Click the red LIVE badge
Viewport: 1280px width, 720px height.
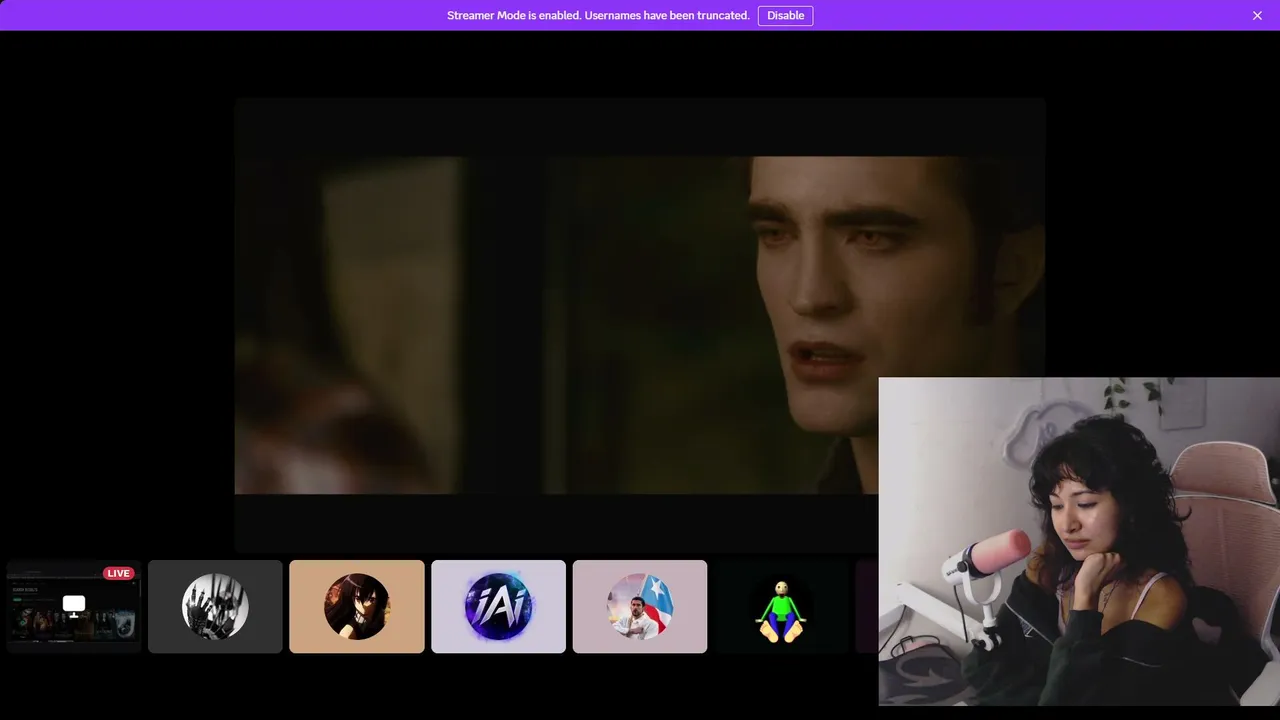coord(118,573)
